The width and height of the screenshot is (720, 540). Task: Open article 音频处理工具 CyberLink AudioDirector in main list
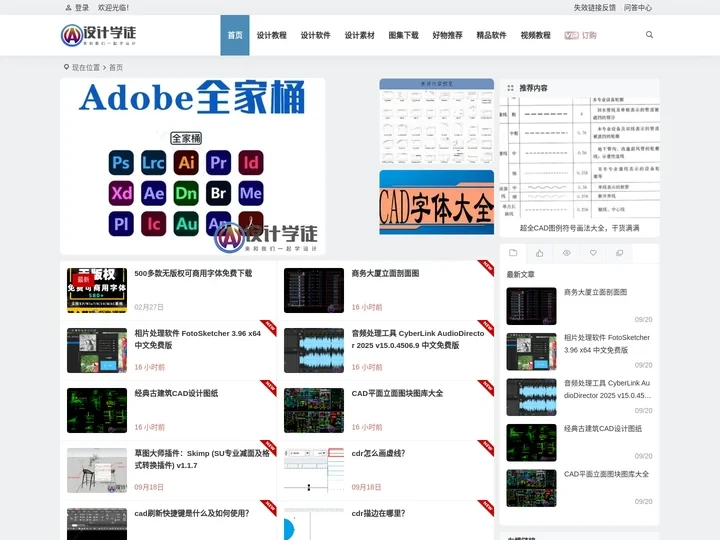[x=418, y=339]
